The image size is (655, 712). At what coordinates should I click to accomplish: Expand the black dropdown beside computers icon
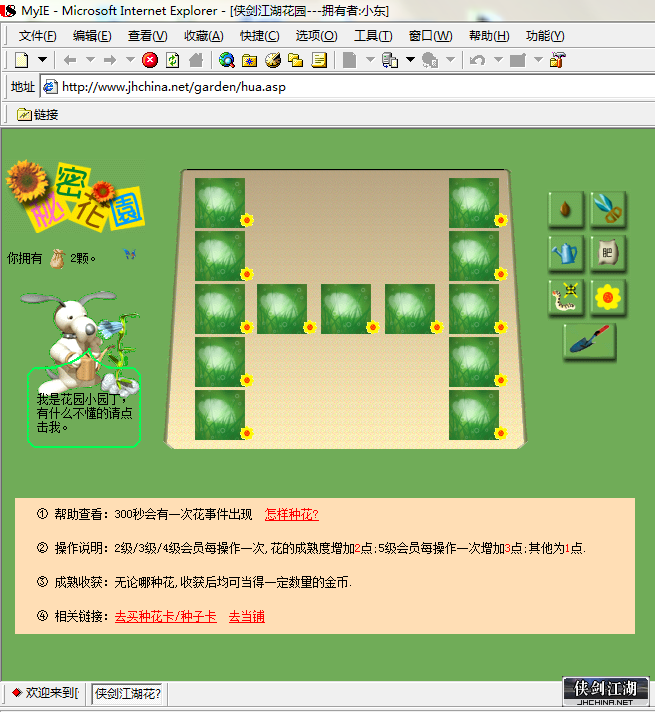[410, 59]
